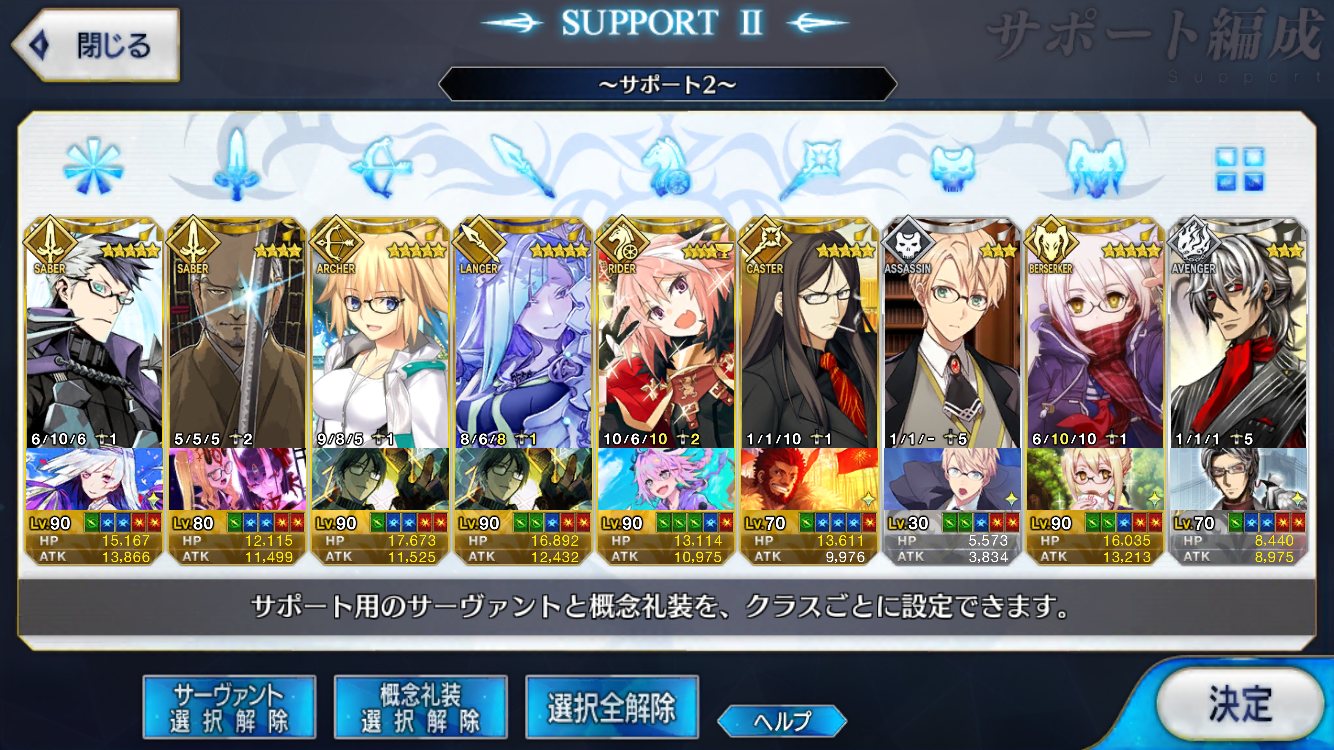The height and width of the screenshot is (750, 1334).
Task: Open ヘルプ help
Action: [782, 720]
